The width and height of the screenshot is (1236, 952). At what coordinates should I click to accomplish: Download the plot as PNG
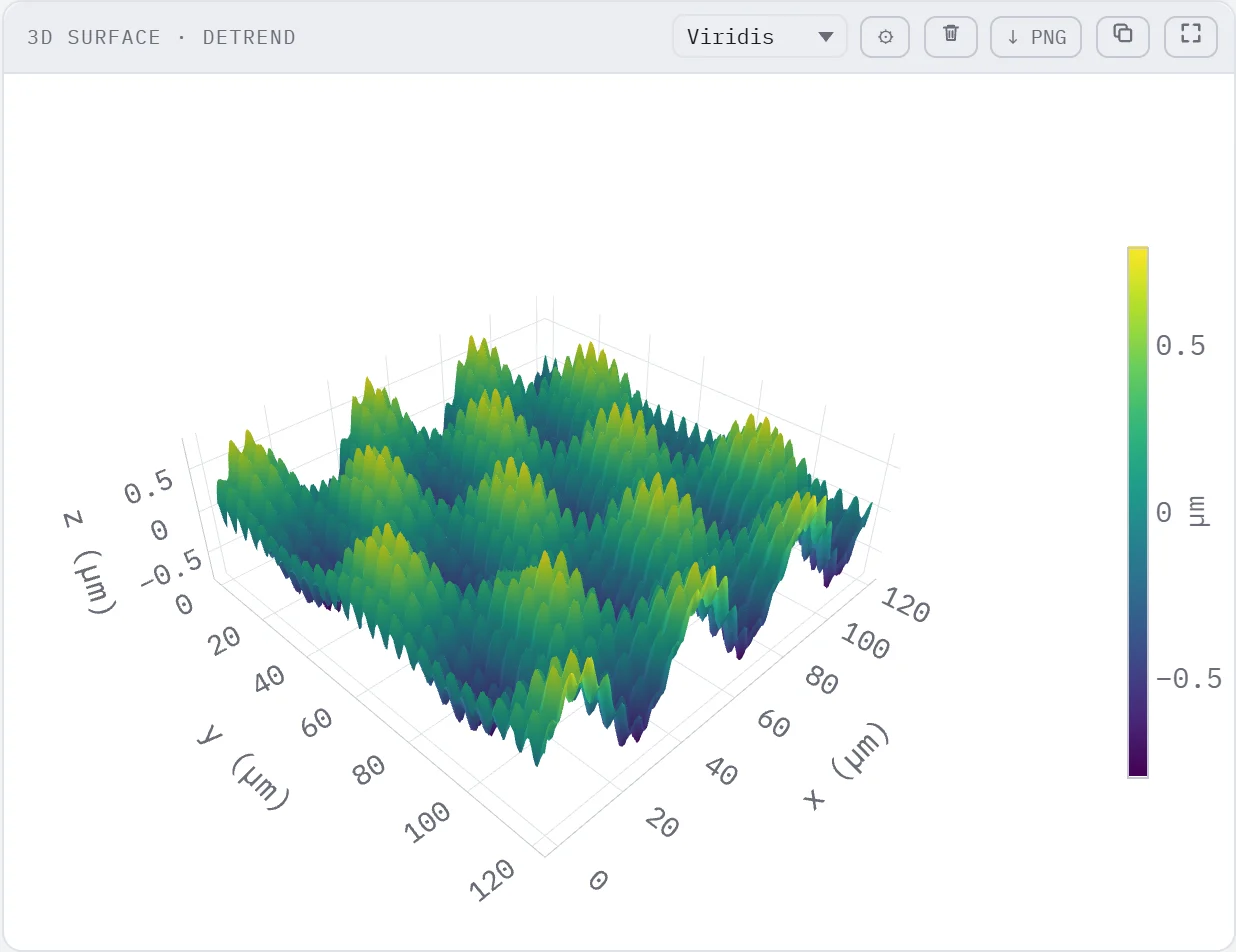coord(1036,37)
